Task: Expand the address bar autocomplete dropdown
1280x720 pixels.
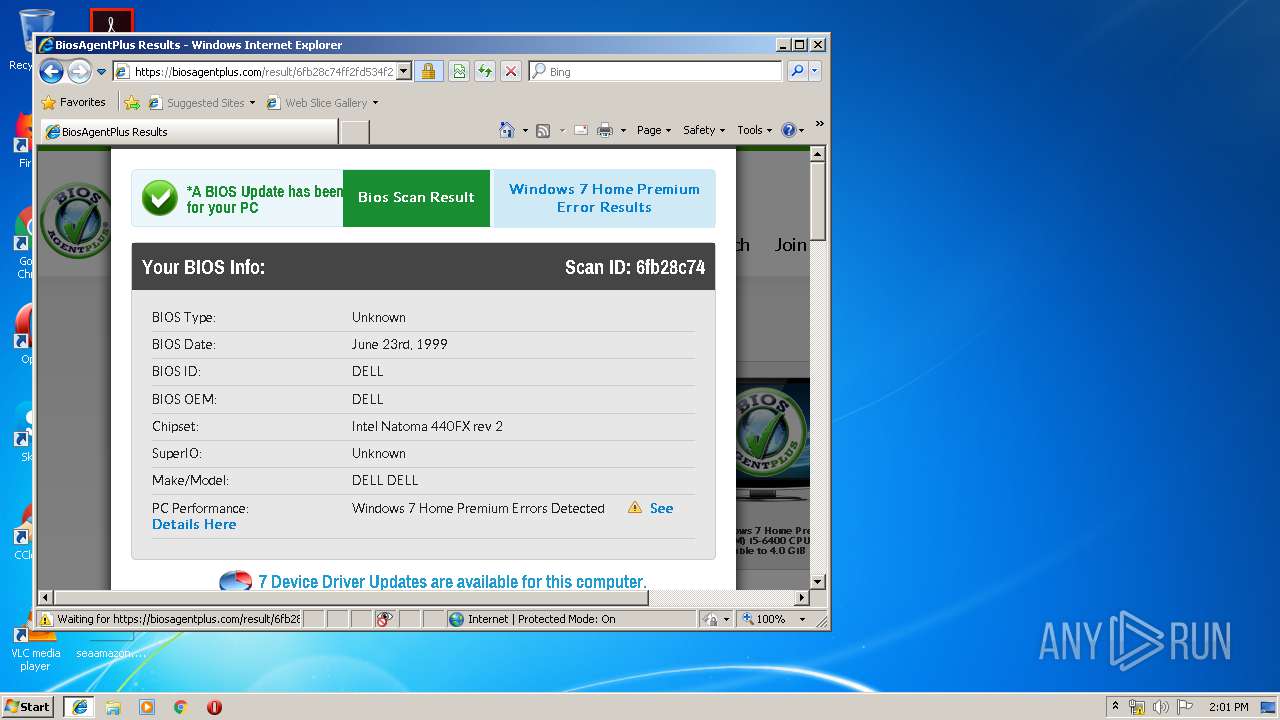Action: (404, 71)
